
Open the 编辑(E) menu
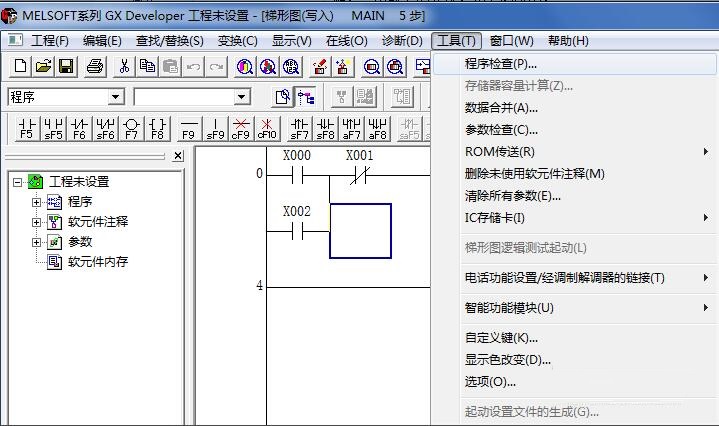click(x=102, y=41)
